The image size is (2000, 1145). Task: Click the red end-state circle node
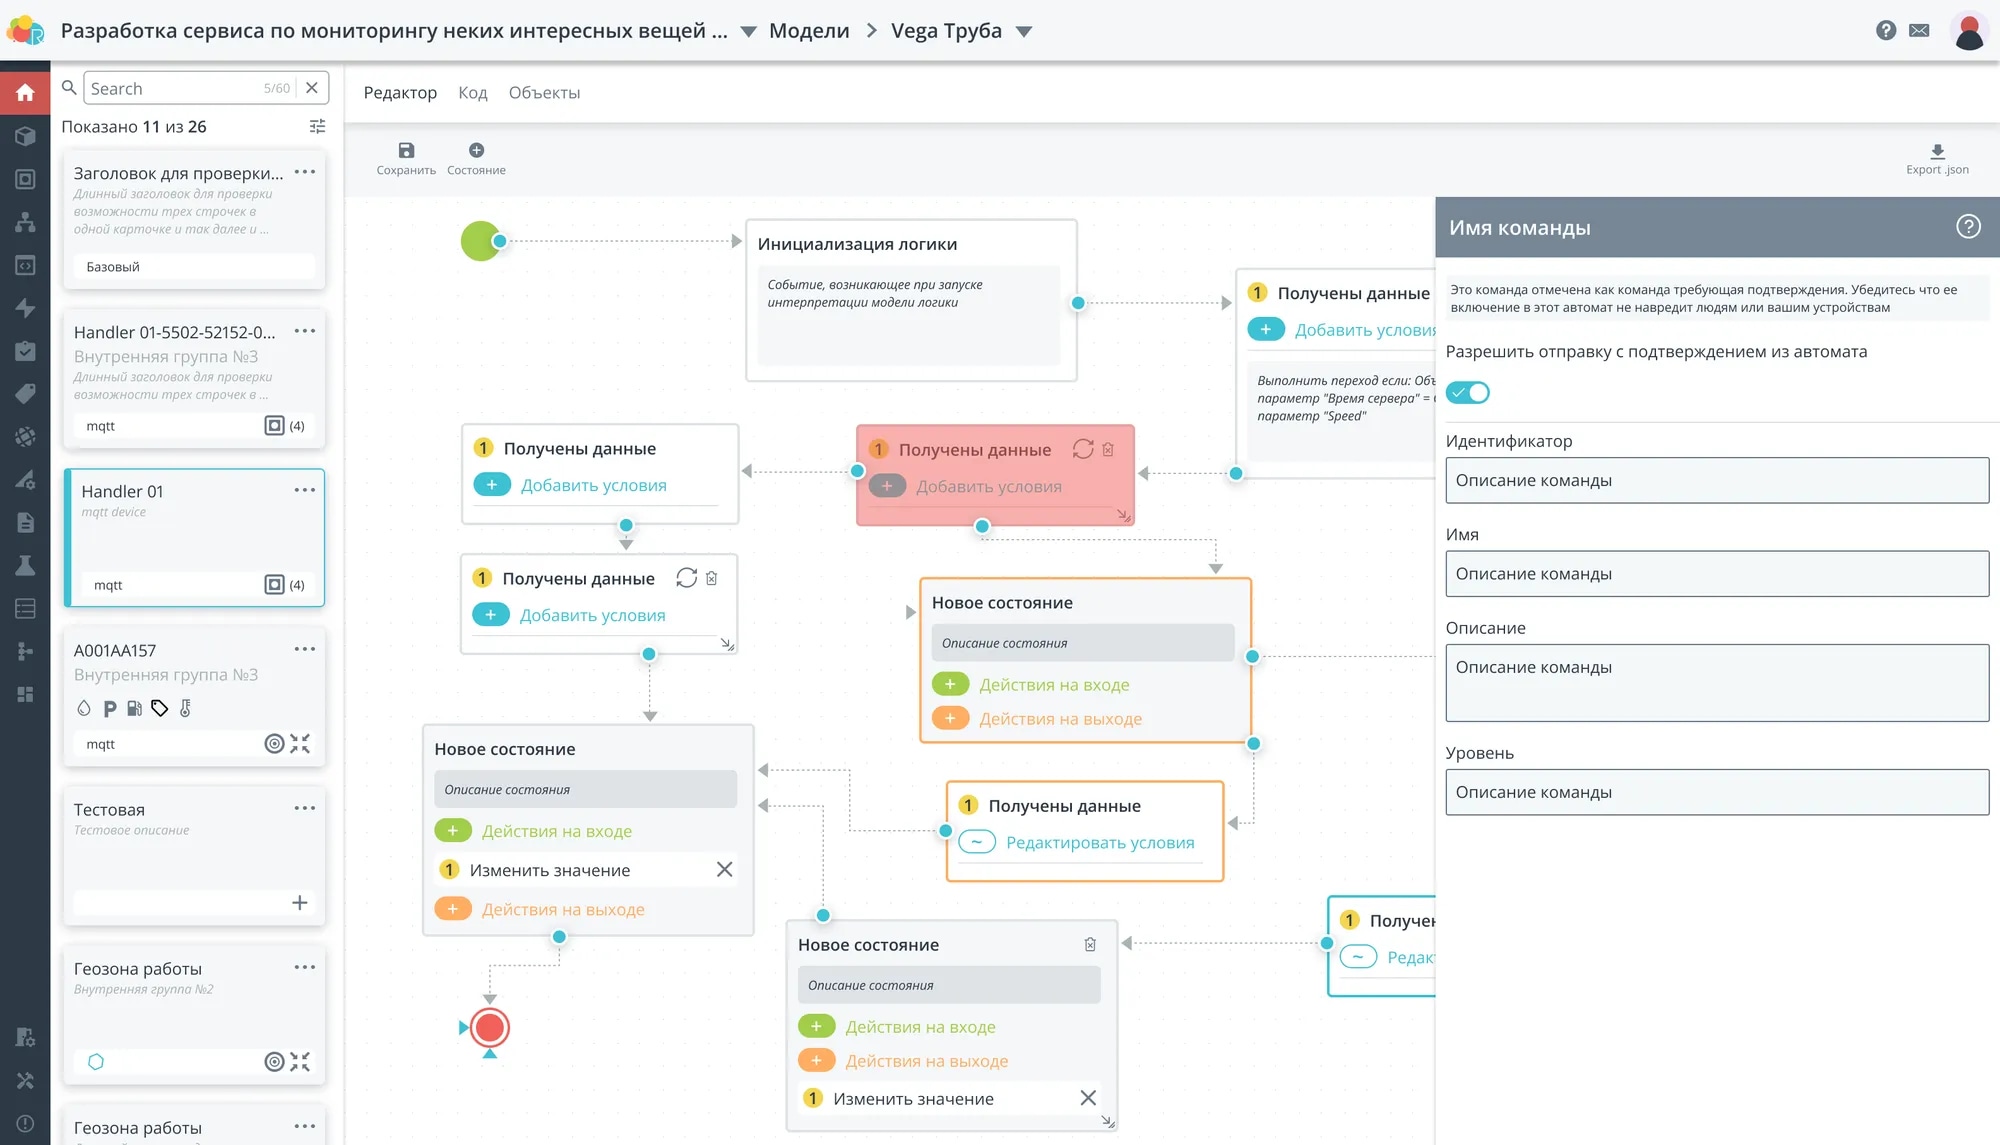(x=490, y=1027)
